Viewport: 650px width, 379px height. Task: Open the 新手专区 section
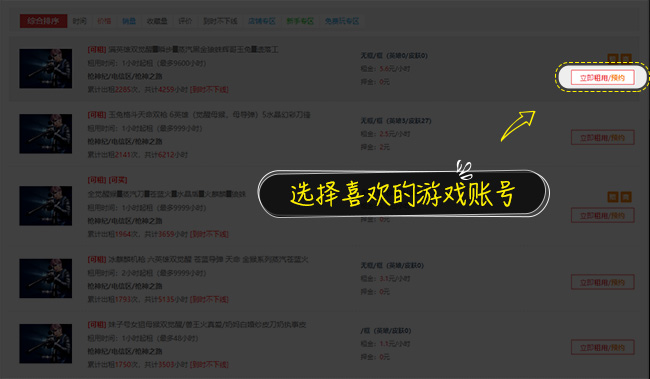tap(300, 21)
